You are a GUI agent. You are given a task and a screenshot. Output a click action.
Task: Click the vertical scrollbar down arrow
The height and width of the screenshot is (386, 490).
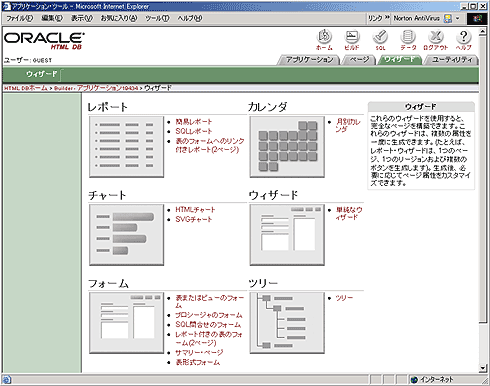point(483,368)
